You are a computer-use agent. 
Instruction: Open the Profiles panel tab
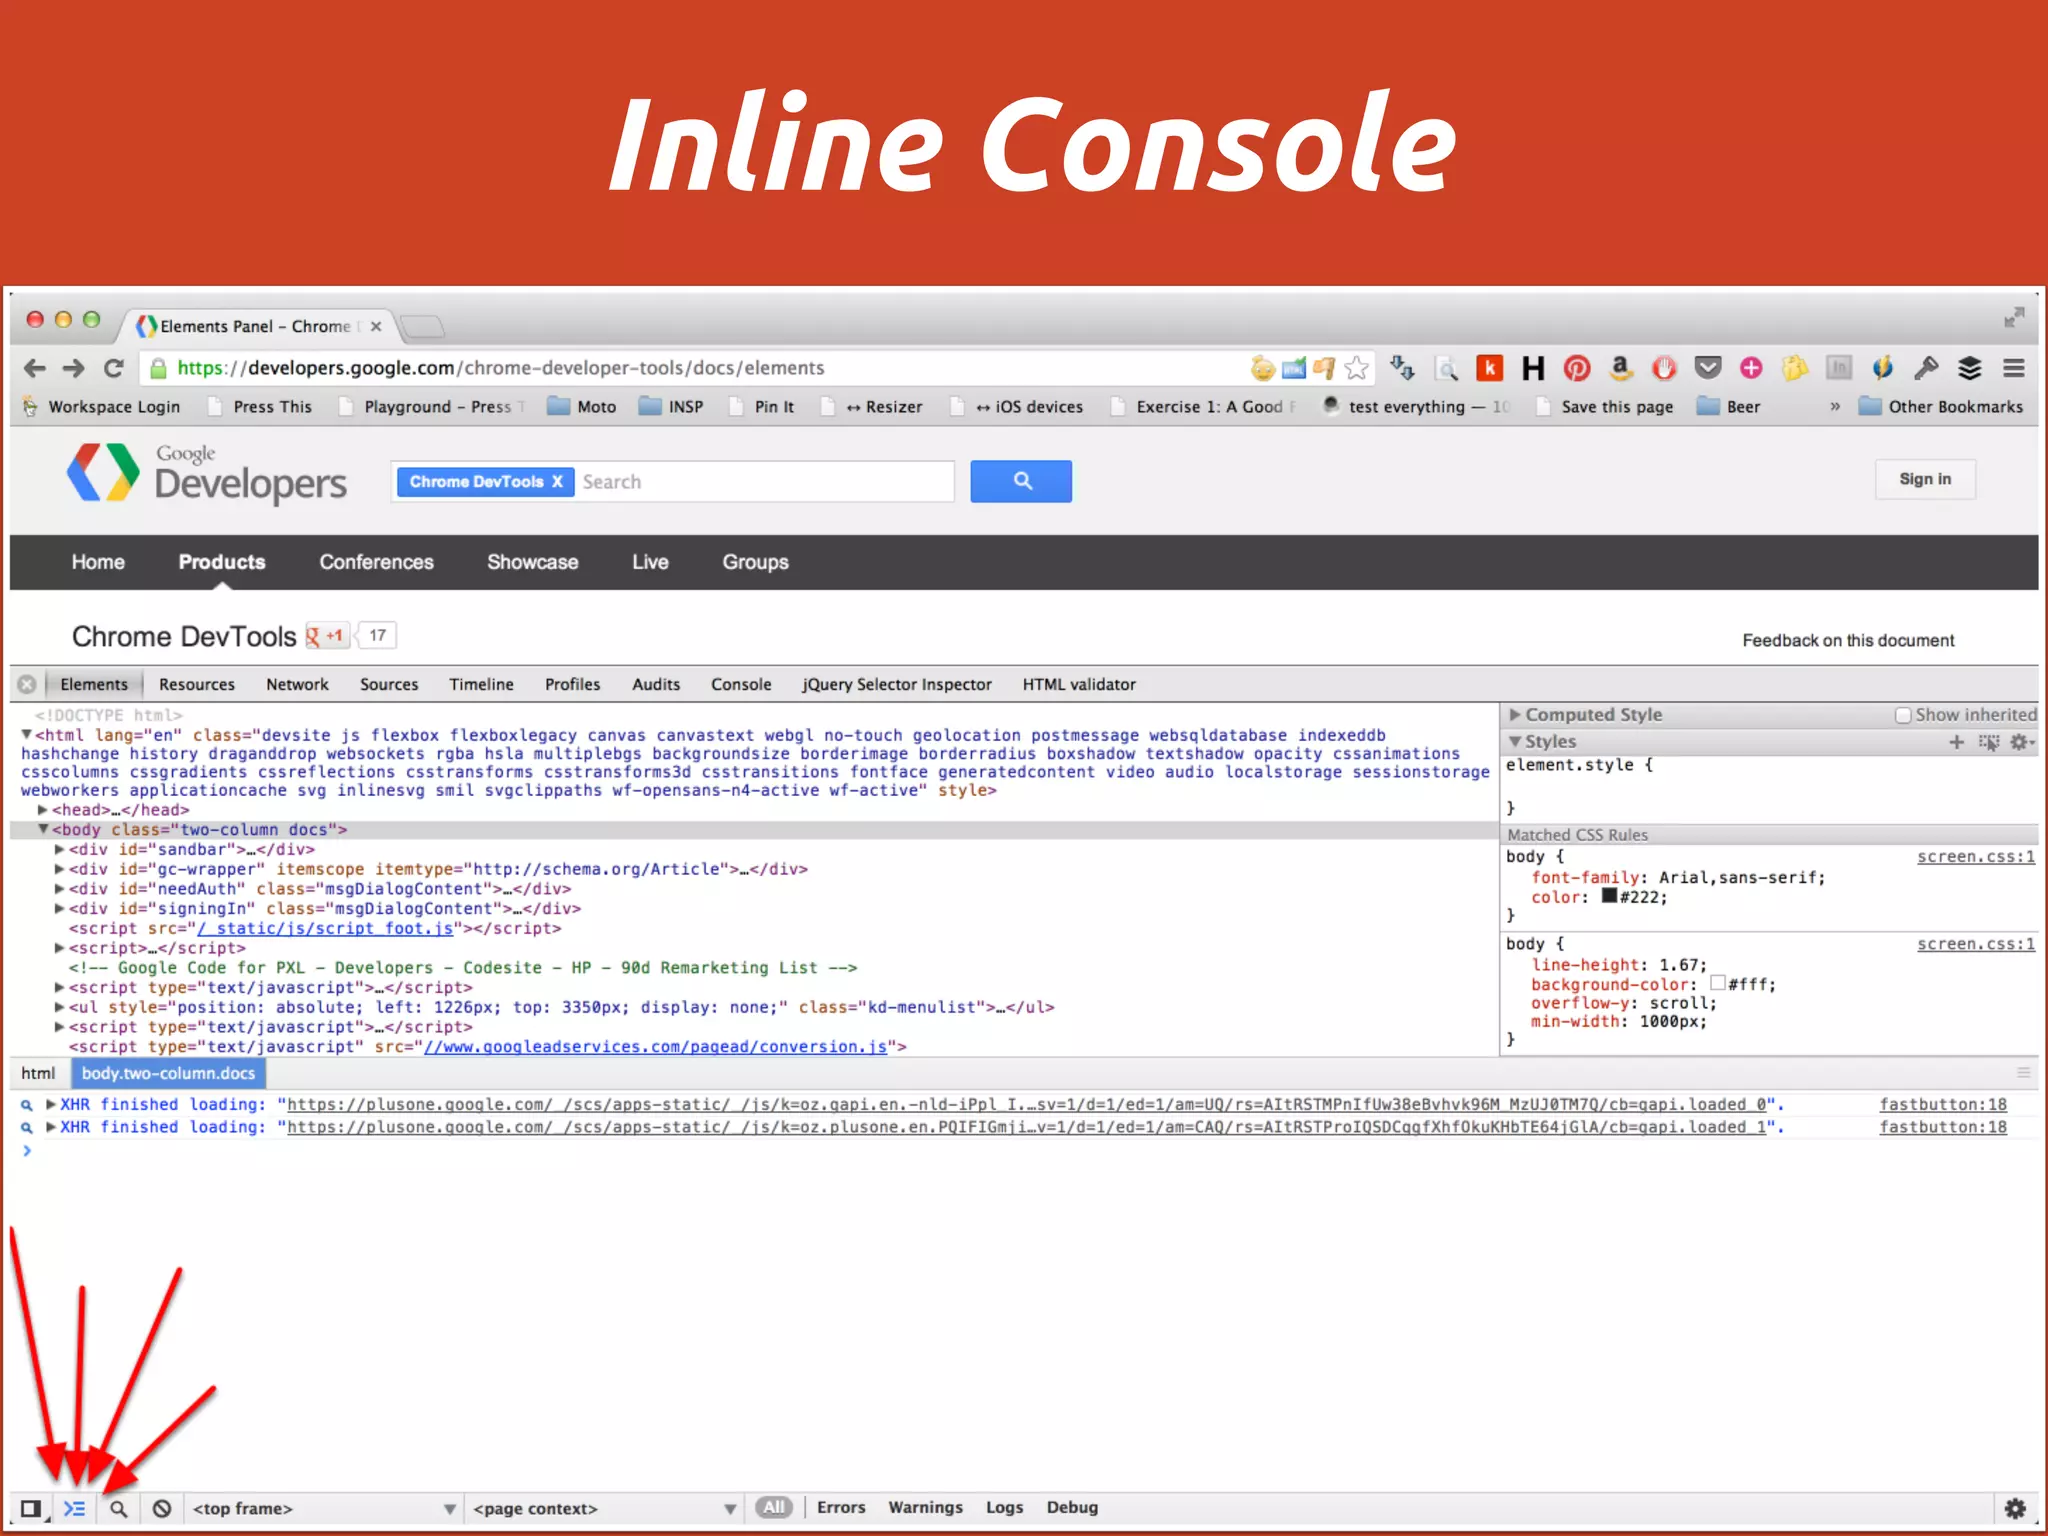click(x=572, y=684)
